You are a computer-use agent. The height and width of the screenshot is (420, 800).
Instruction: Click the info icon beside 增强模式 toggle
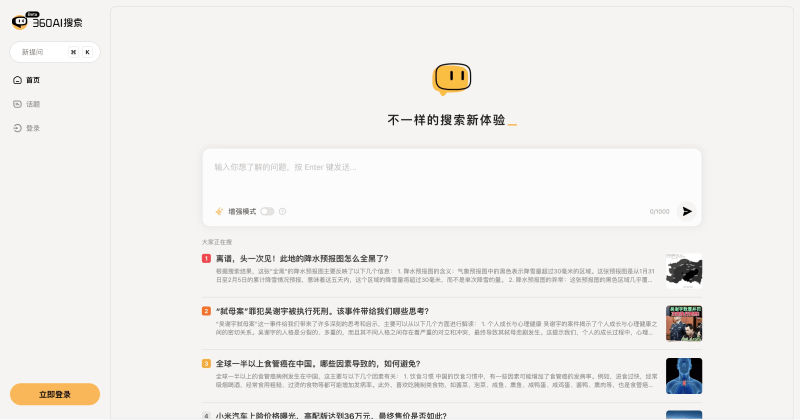click(282, 211)
